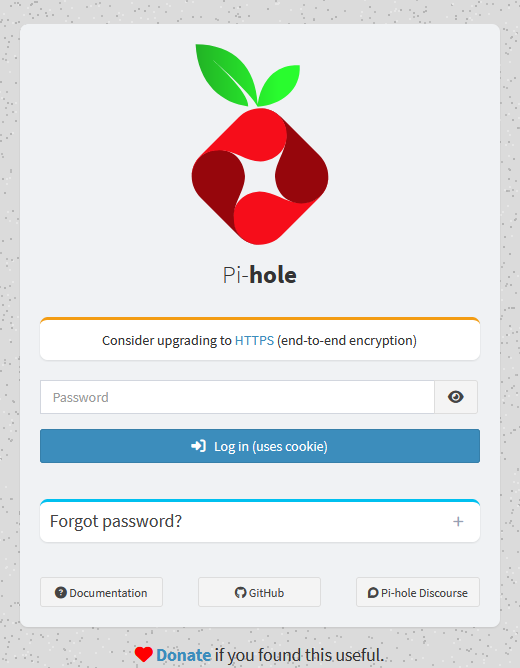
Task: Open the GitHub button
Action: point(259,592)
